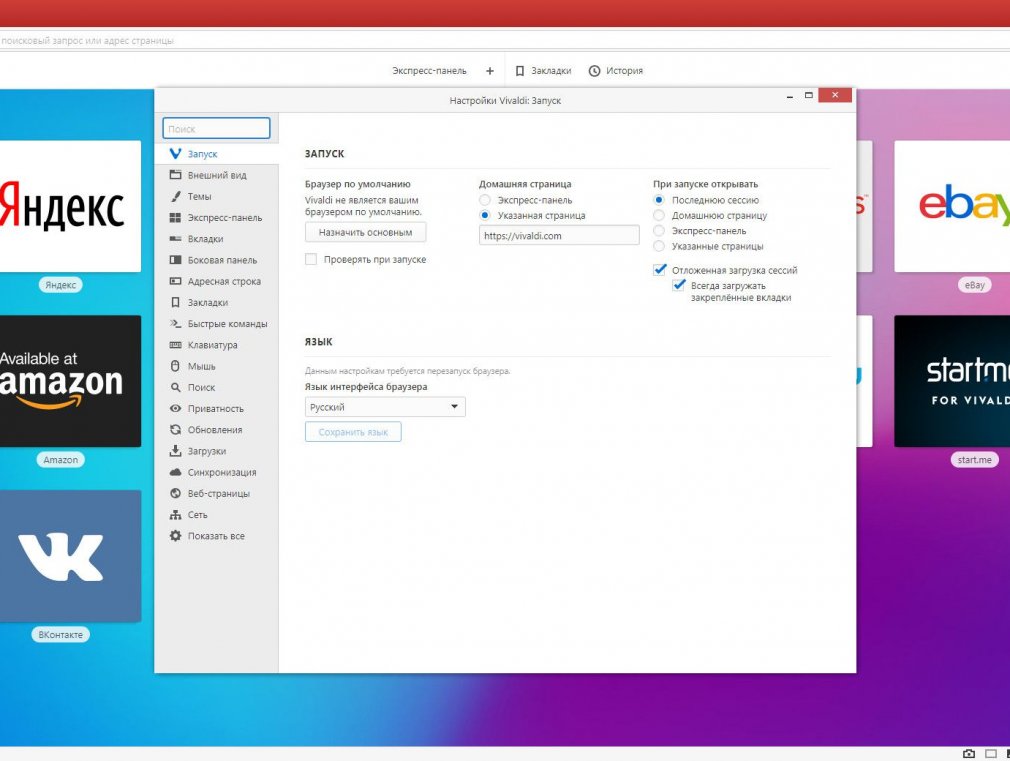Select Указанные страницы startup radio
Screen dimensions: 1010x761
click(659, 246)
